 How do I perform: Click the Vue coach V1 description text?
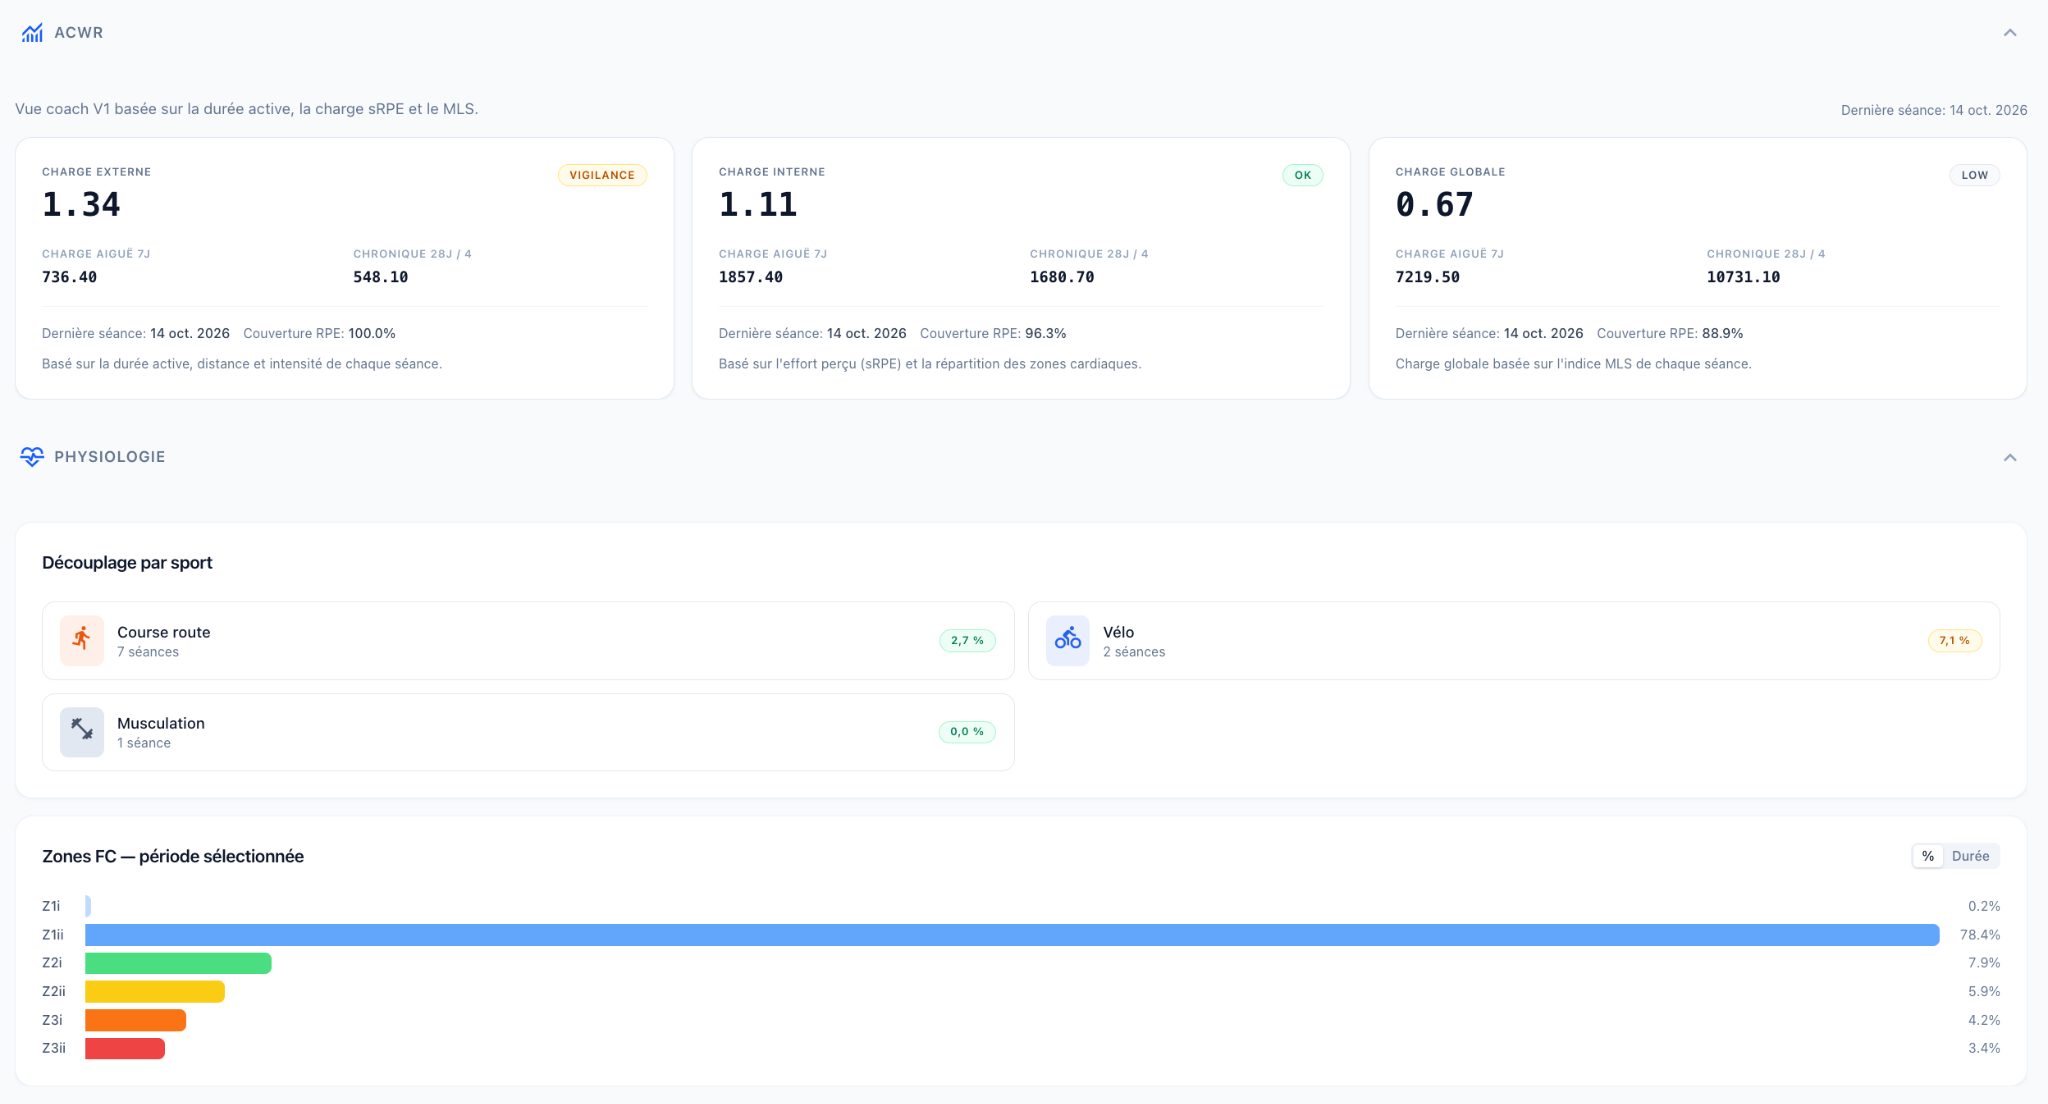click(x=247, y=109)
